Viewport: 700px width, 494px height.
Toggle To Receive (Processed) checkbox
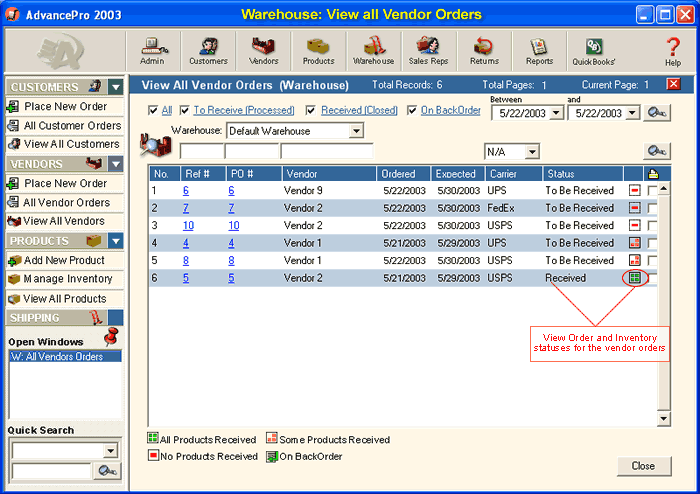[184, 110]
